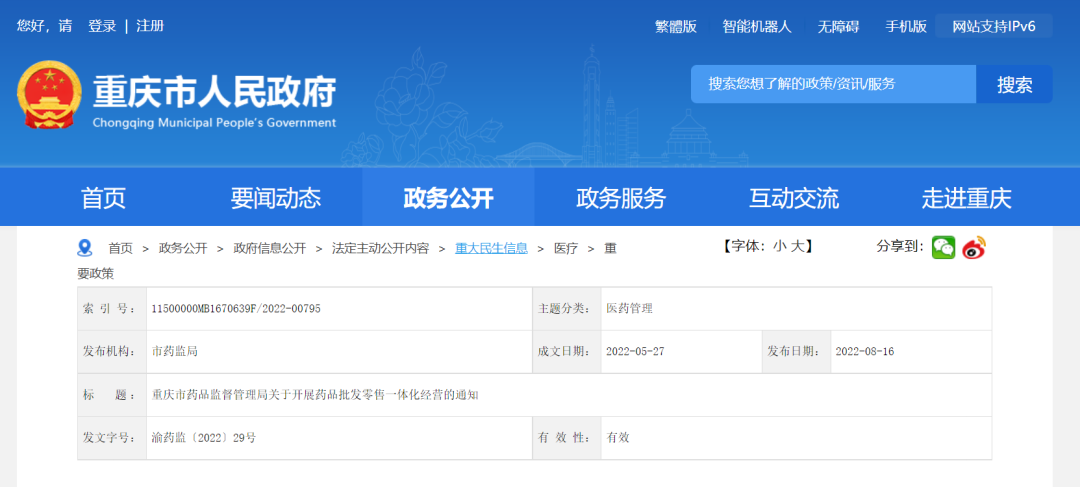Set font size to 大
Image resolution: width=1080 pixels, height=487 pixels.
(x=797, y=247)
